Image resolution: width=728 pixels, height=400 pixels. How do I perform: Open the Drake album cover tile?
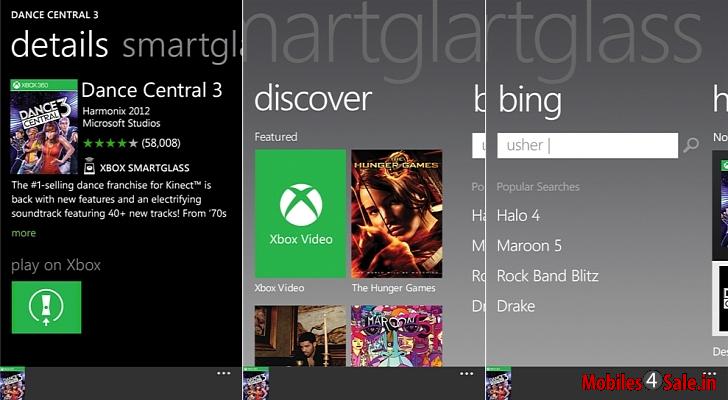tap(300, 335)
